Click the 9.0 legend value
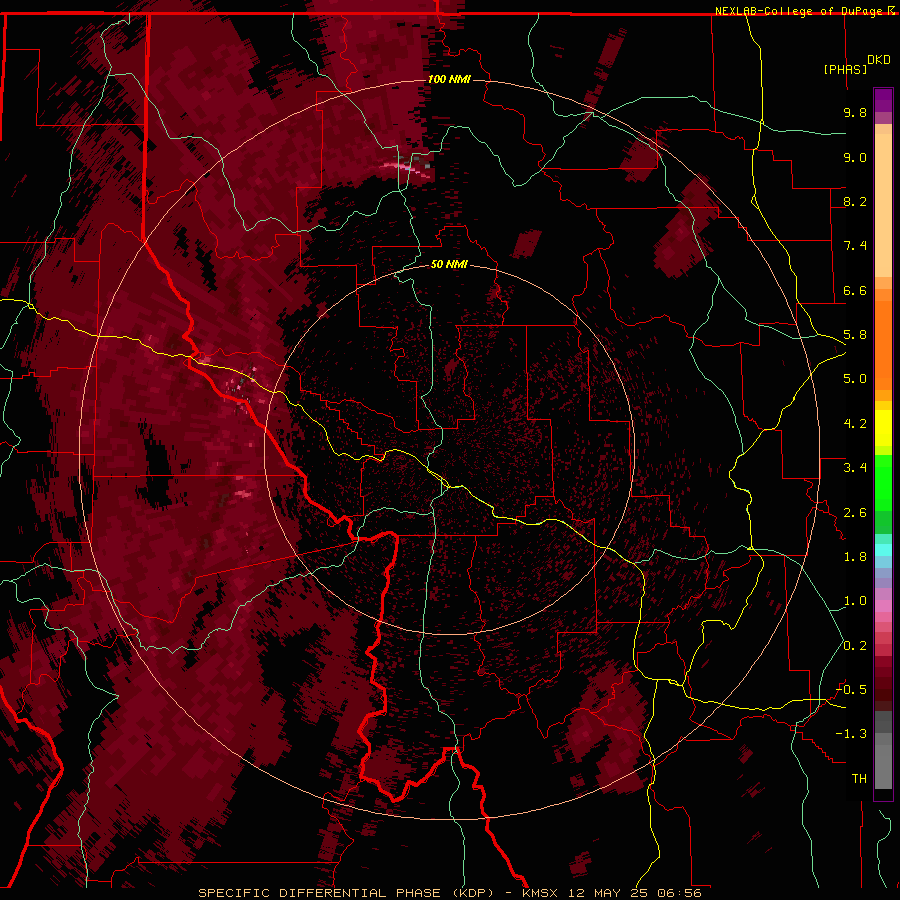900x900 pixels. pyautogui.click(x=855, y=157)
